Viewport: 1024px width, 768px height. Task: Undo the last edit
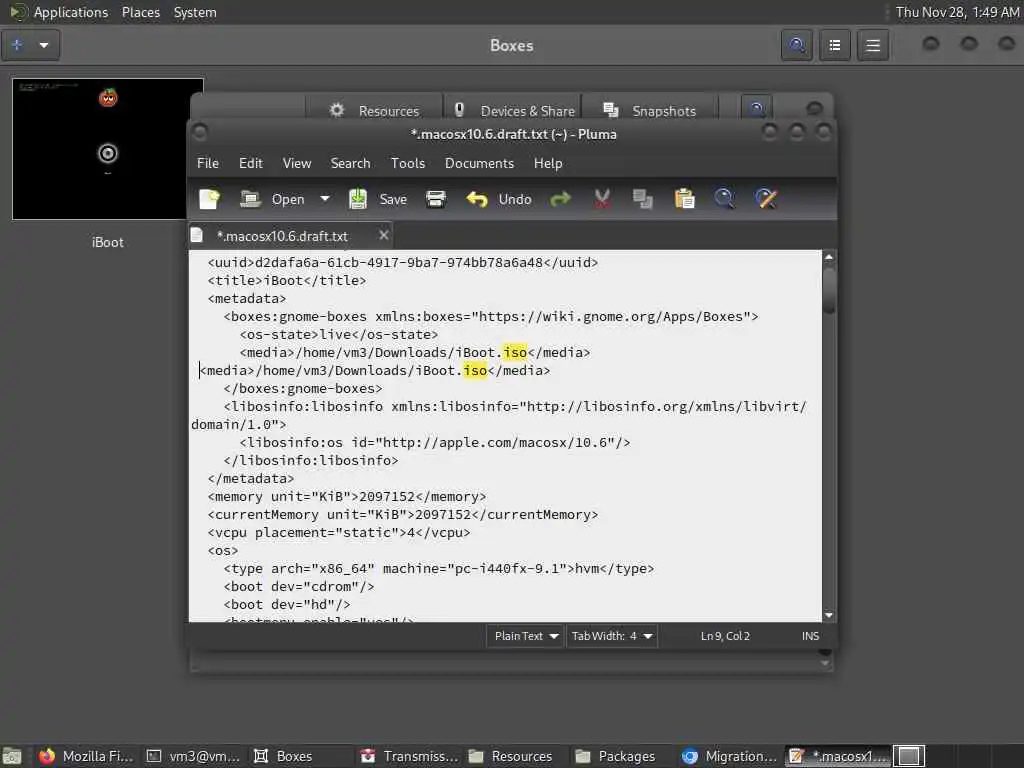(499, 199)
